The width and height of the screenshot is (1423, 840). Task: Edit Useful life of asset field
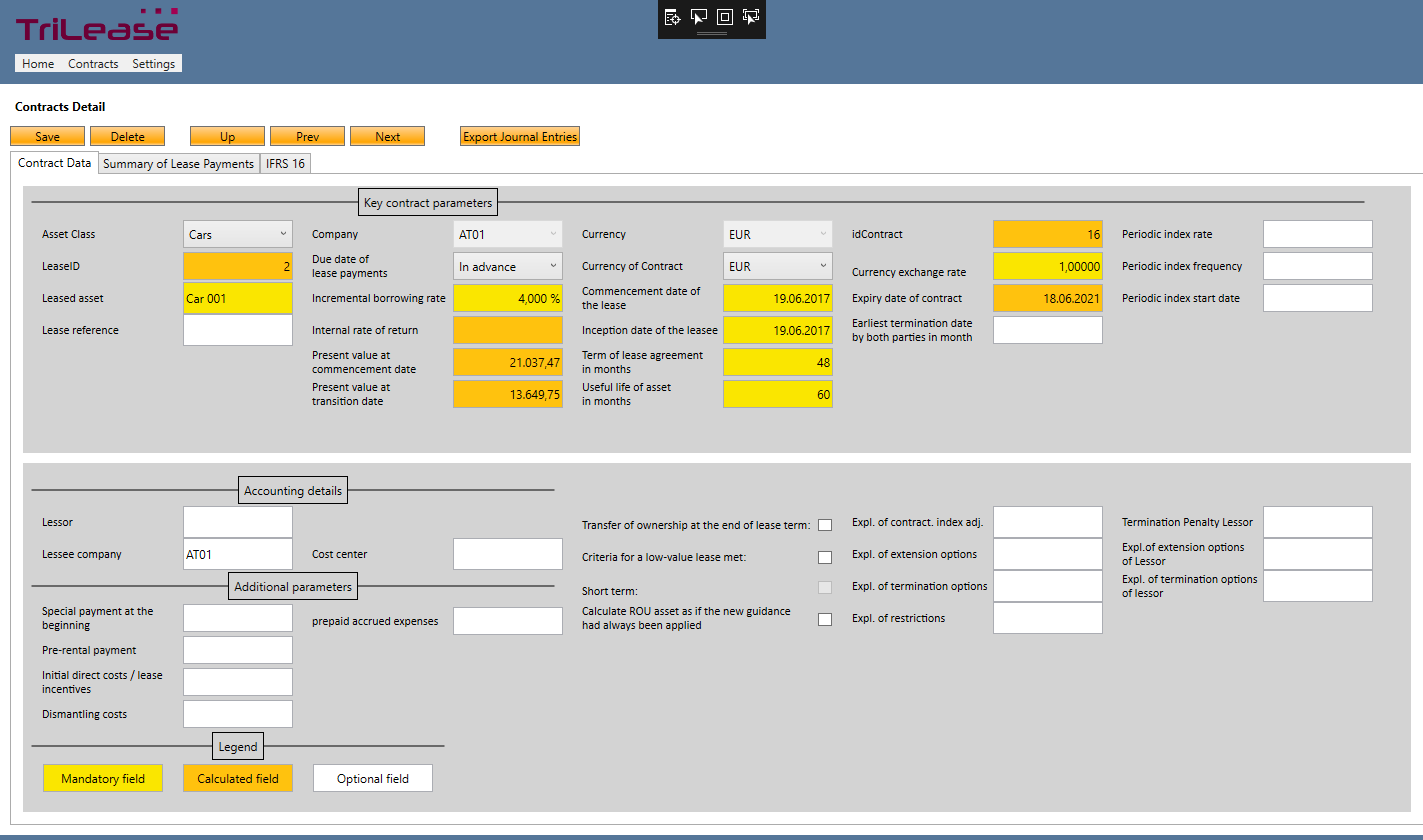[x=778, y=394]
